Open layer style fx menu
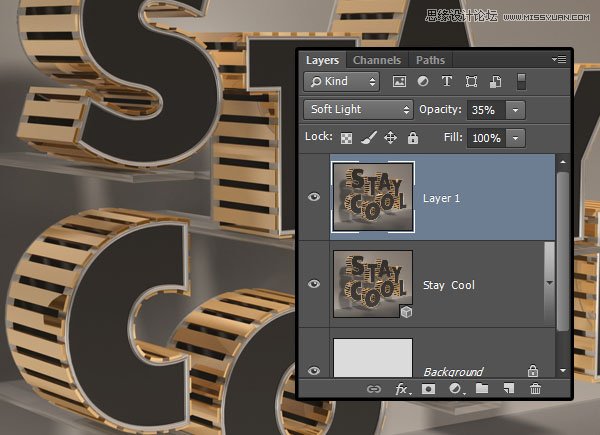Viewport: 600px width, 435px height. (x=402, y=389)
